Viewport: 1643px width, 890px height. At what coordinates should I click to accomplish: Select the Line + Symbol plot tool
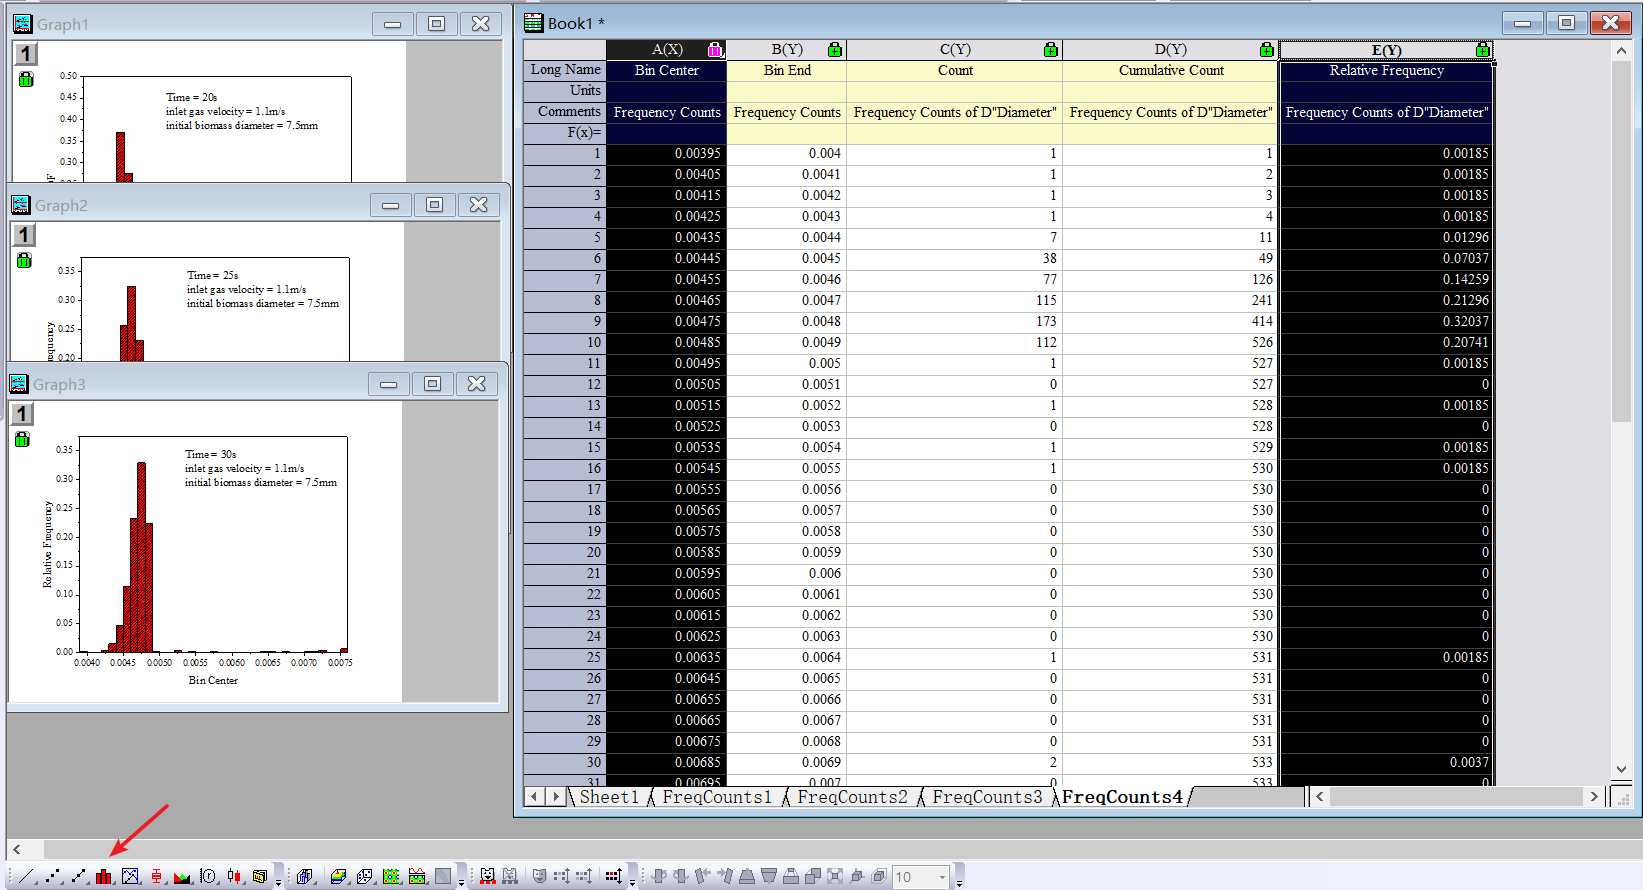[79, 876]
